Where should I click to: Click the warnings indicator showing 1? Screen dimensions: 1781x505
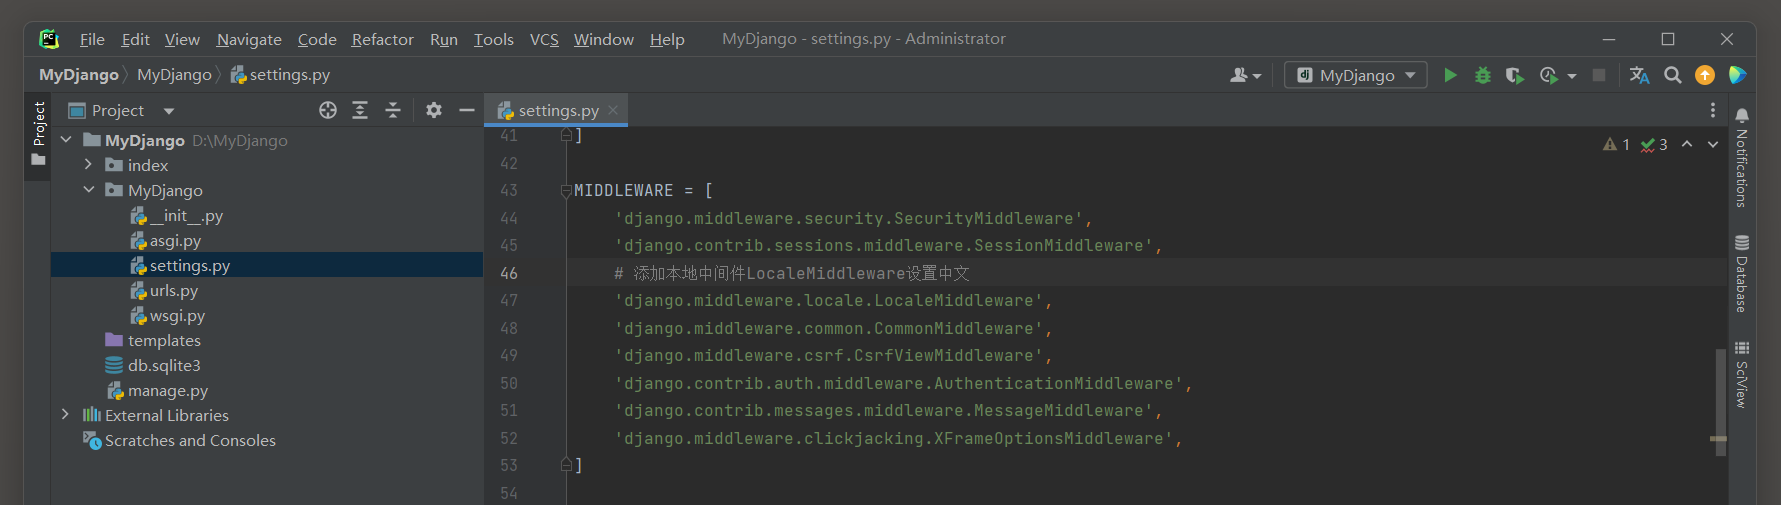[1616, 145]
